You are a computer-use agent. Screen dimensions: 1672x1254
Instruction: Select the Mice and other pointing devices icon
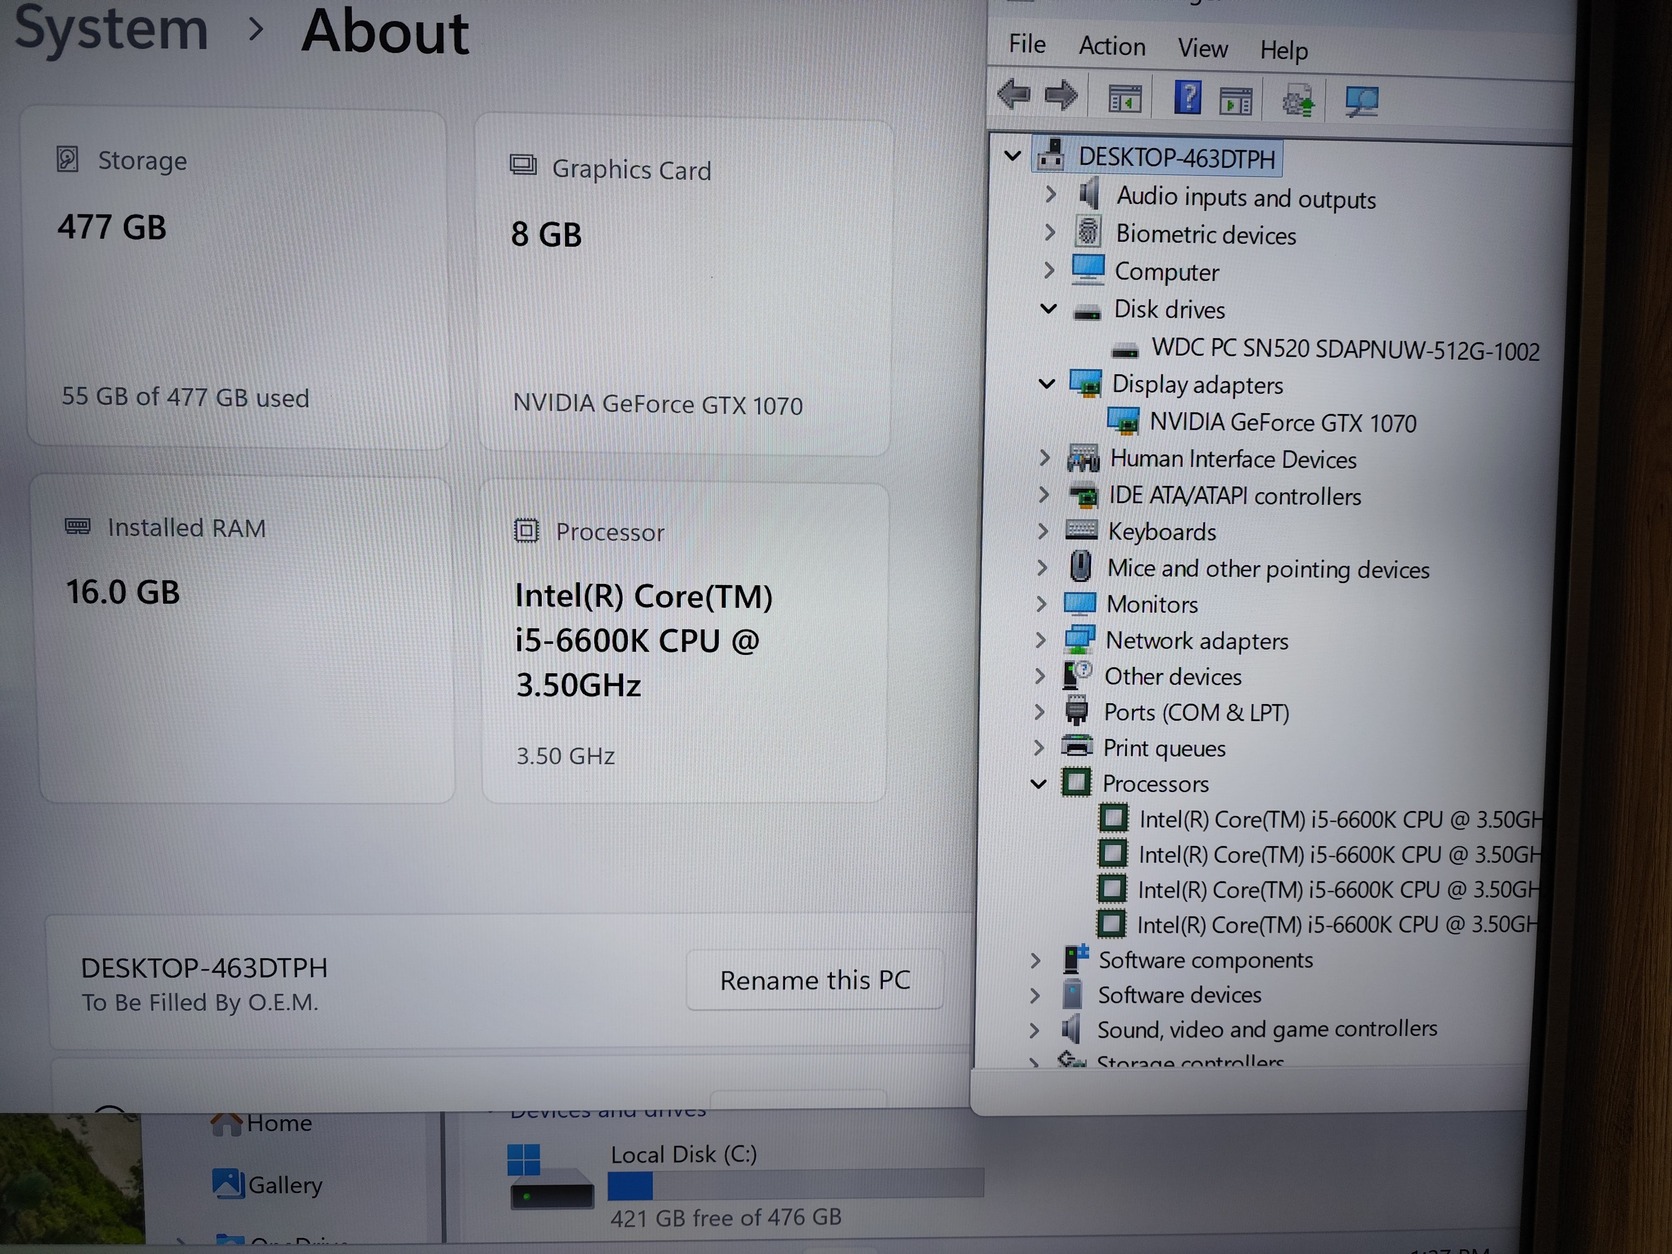click(1080, 567)
